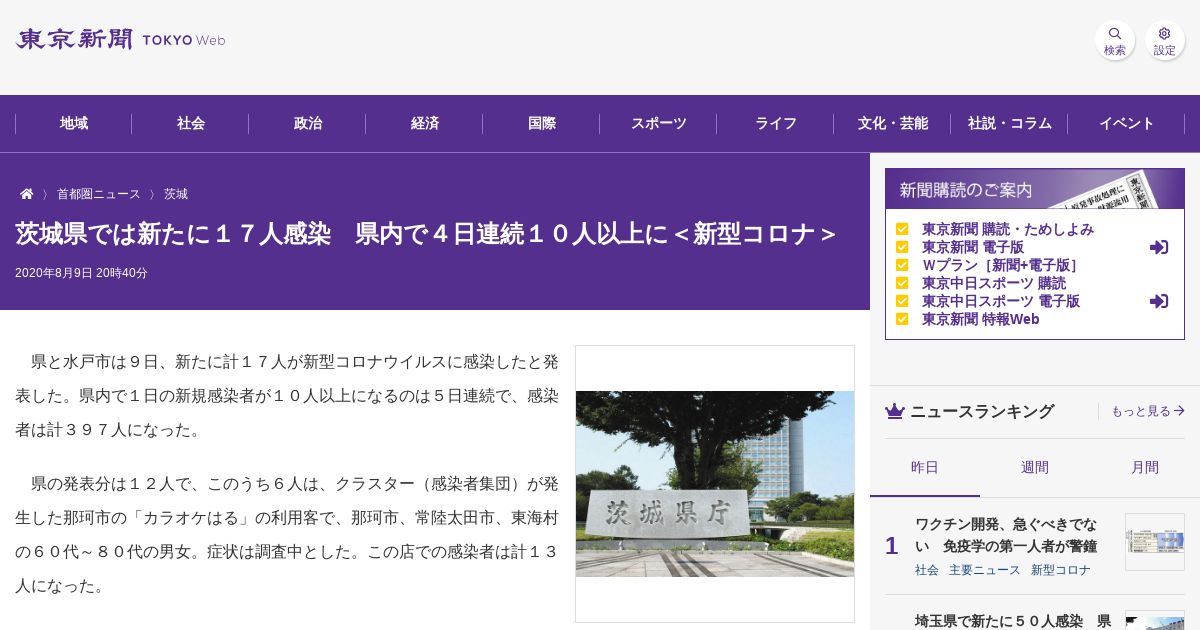Image resolution: width=1200 pixels, height=630 pixels.
Task: Click the 茨城県庁 article photo
Action: 715,484
